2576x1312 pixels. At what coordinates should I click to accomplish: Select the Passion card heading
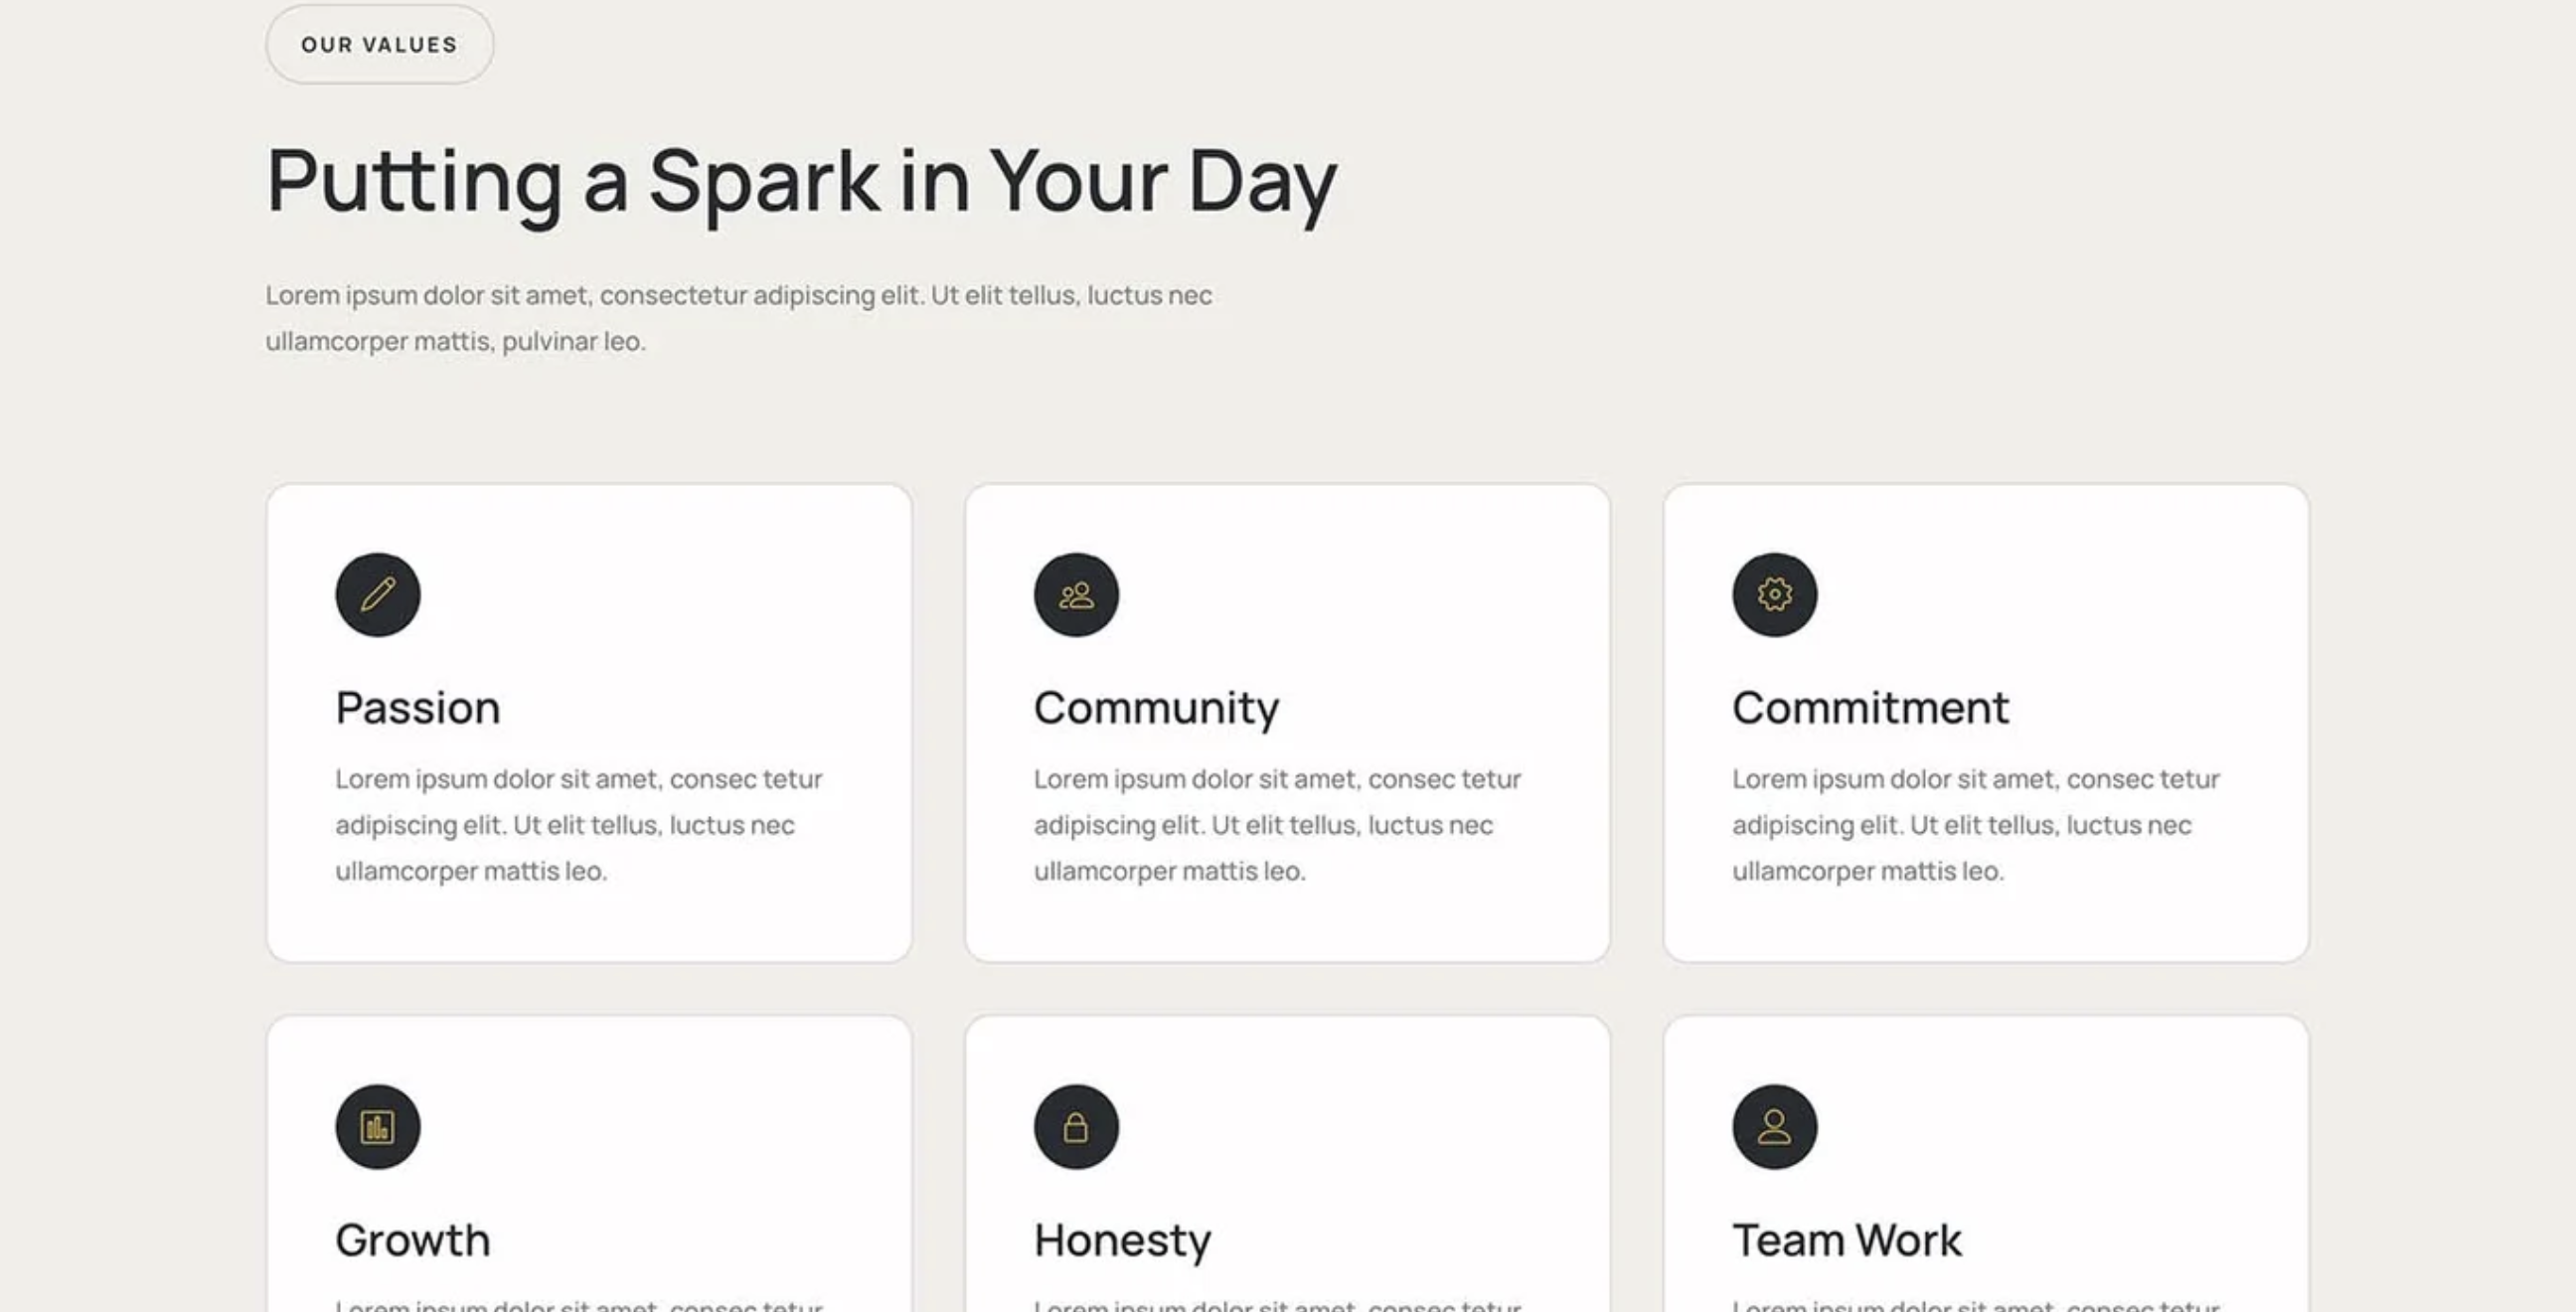point(418,708)
